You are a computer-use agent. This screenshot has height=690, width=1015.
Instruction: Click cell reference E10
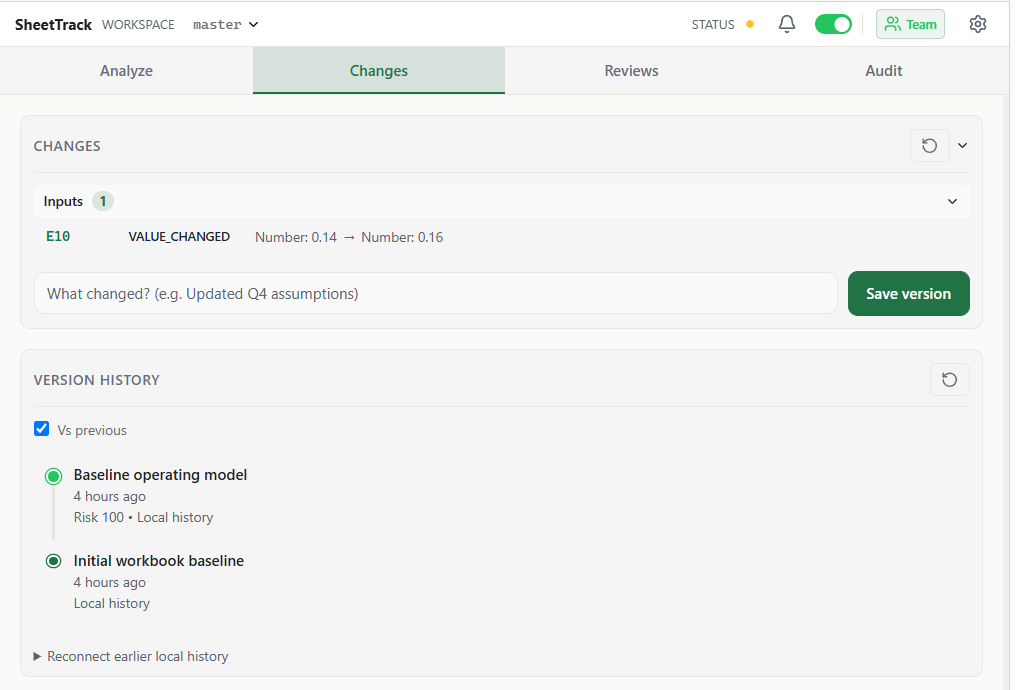(58, 236)
